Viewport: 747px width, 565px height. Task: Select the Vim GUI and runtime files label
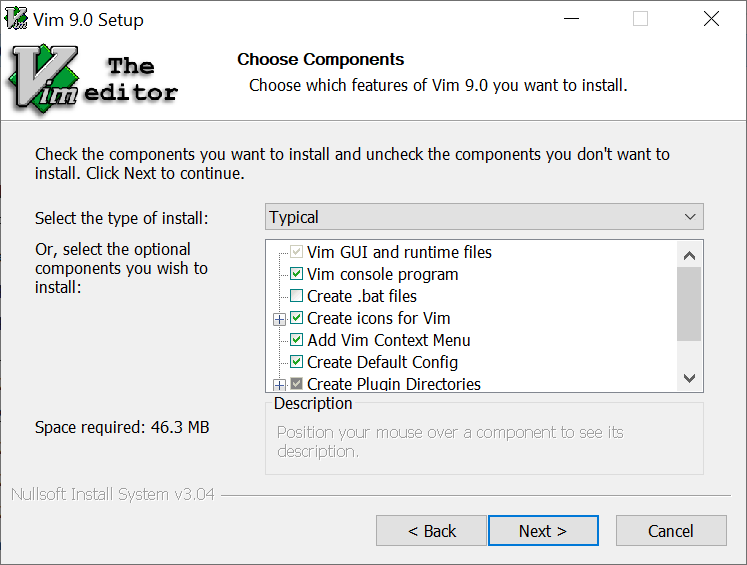coord(399,252)
